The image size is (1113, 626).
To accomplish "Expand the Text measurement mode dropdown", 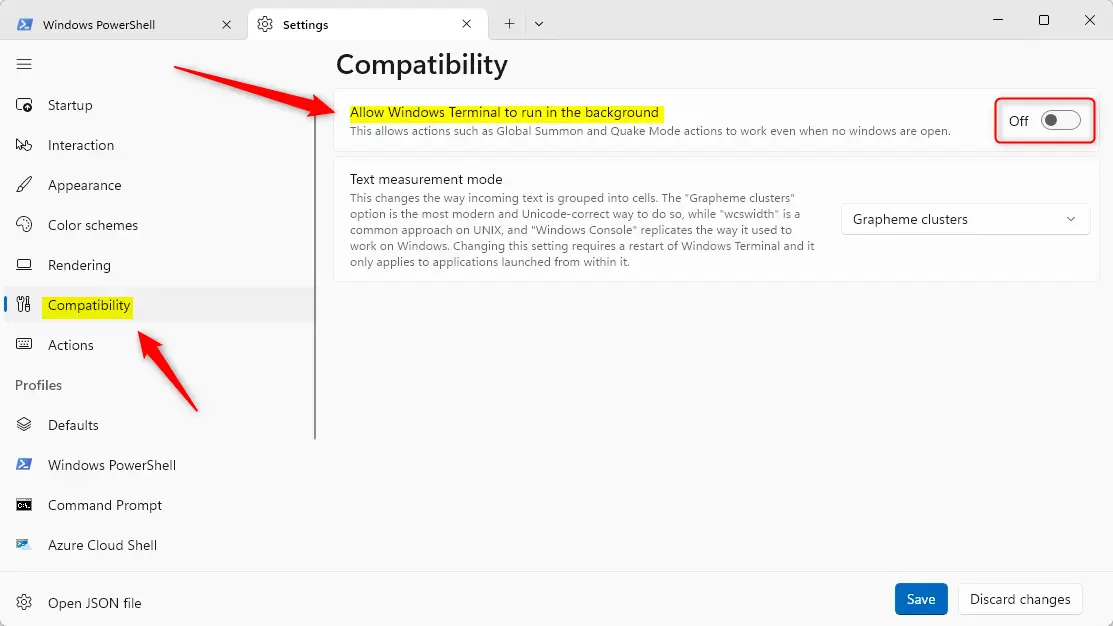I will coord(964,219).
